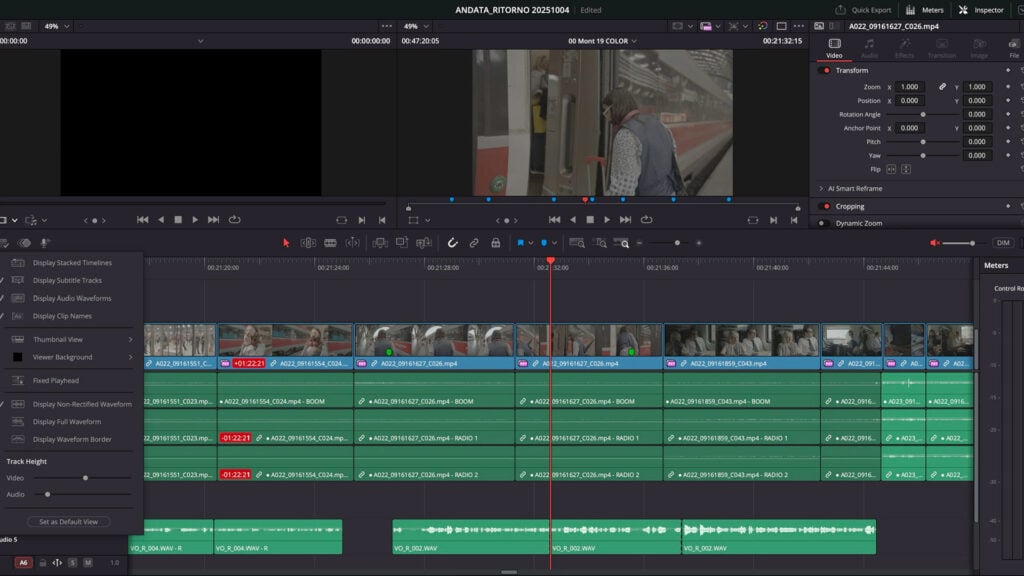Click the Overwrite Clip edit icon
The width and height of the screenshot is (1024, 576).
click(x=402, y=243)
